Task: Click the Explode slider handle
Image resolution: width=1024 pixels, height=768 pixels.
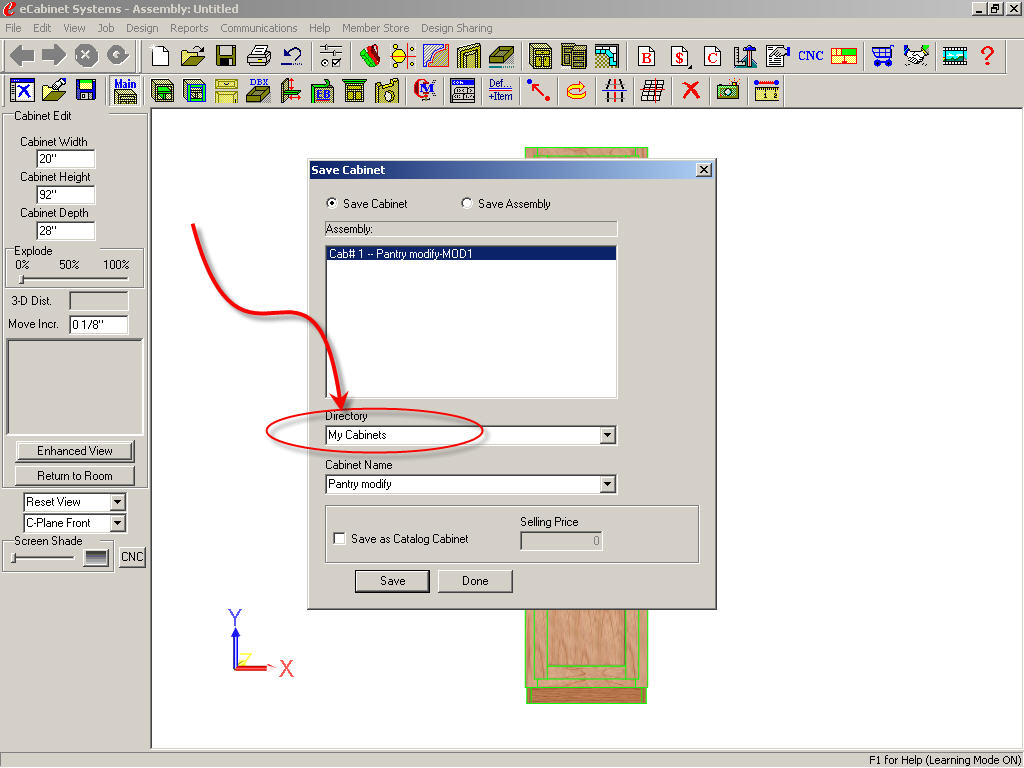Action: pyautogui.click(x=22, y=280)
